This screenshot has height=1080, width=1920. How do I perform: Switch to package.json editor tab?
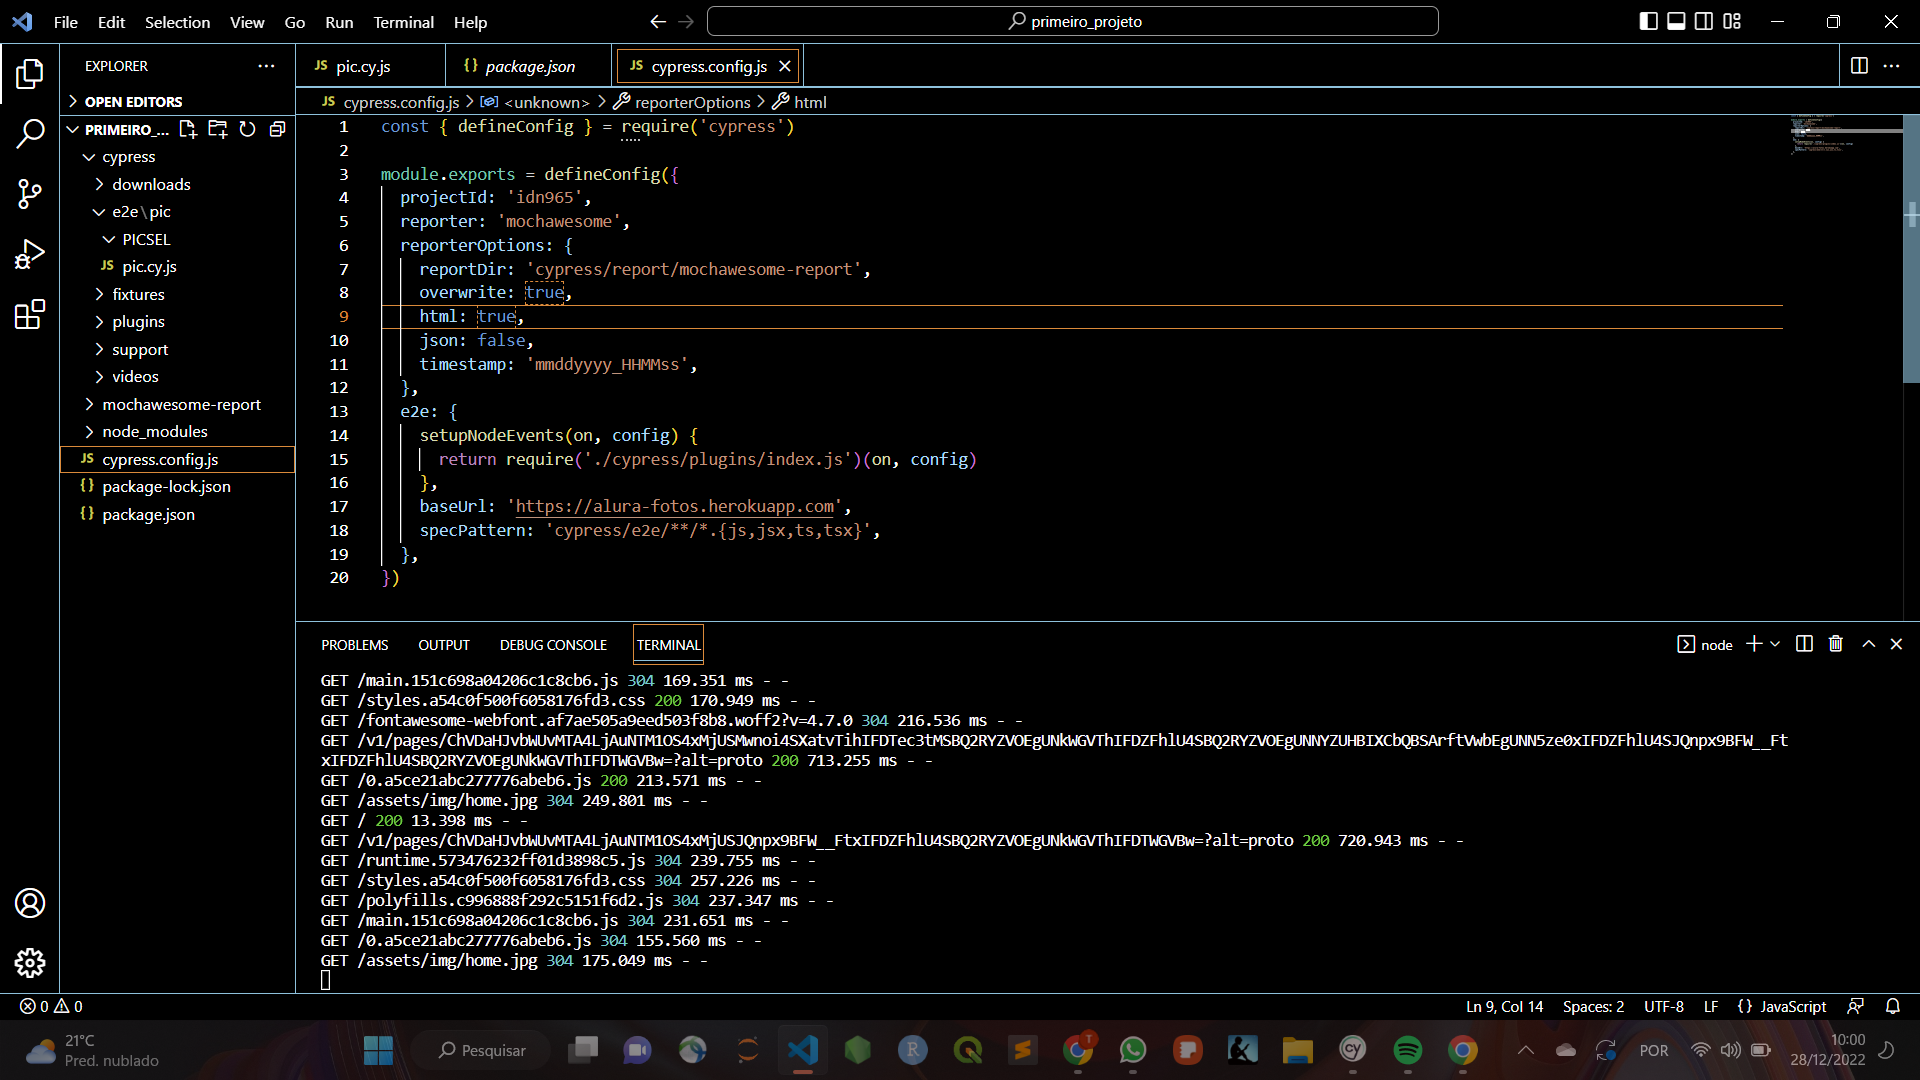coord(530,66)
